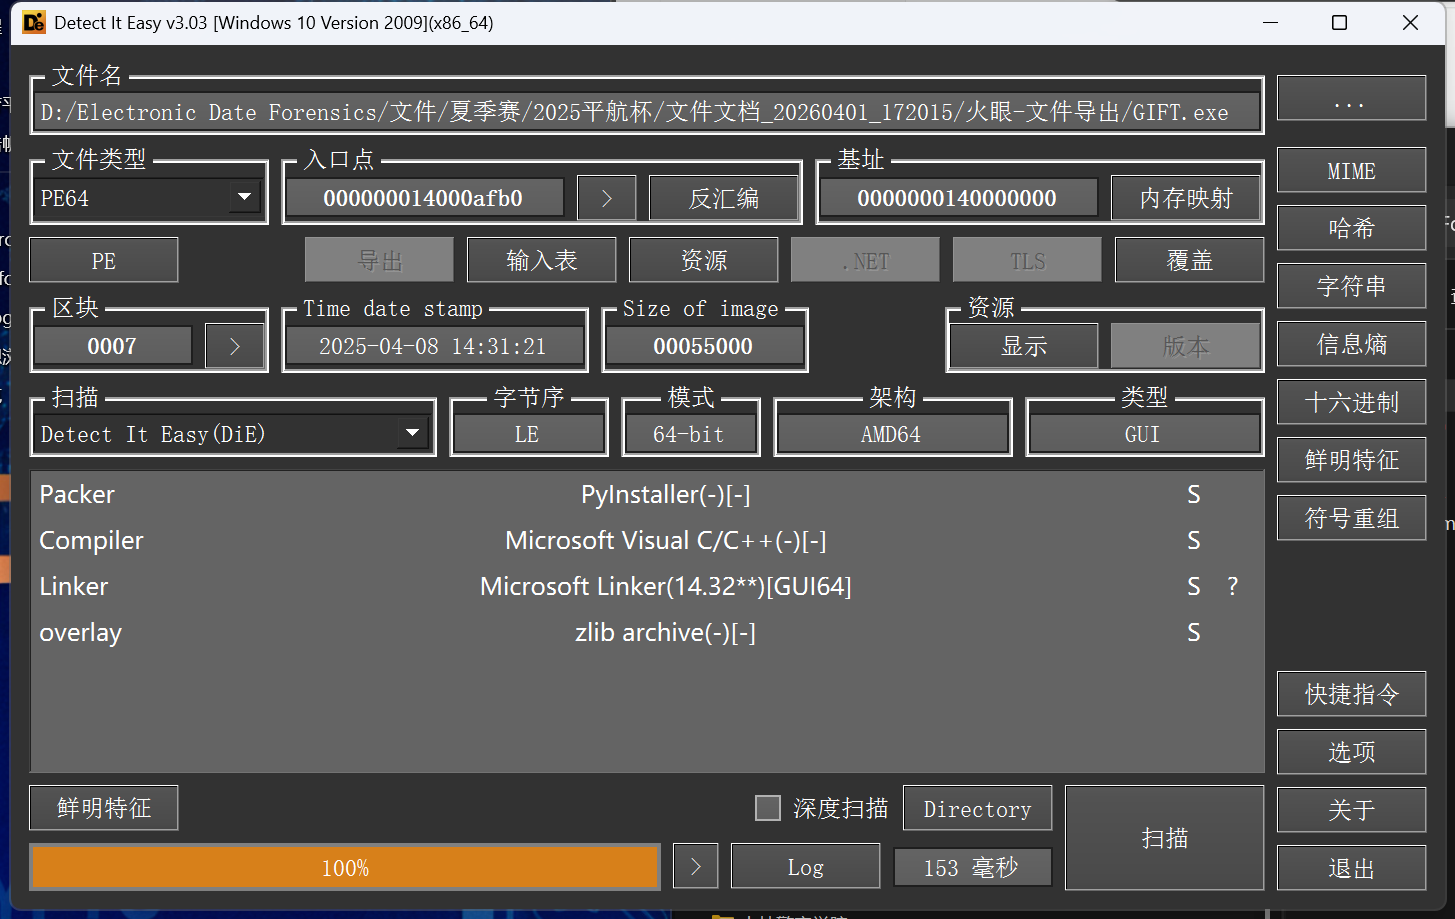Click the LE byte order button
The height and width of the screenshot is (919, 1455).
(528, 434)
